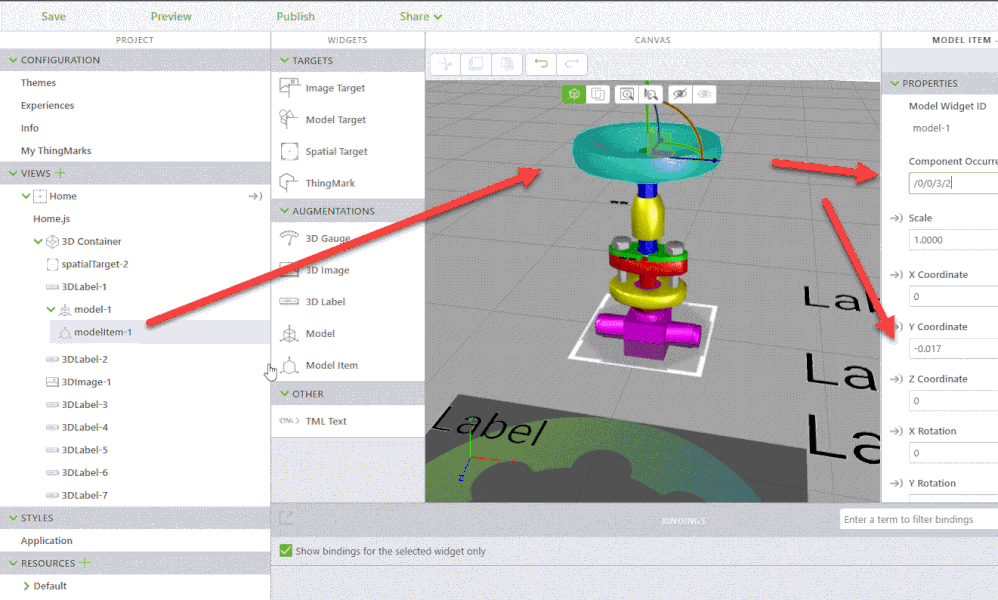Collapse the STYLES section

(13, 518)
